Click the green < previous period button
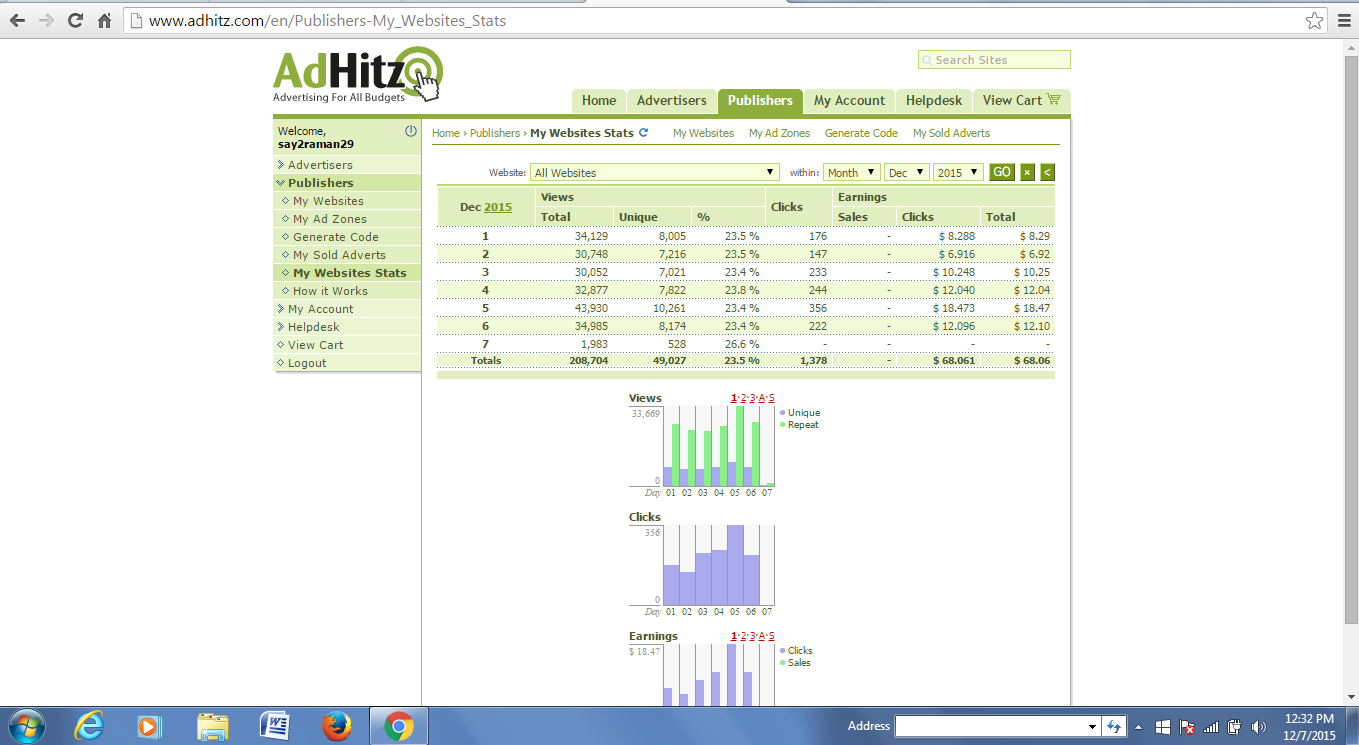This screenshot has width=1359, height=745. coord(1047,172)
